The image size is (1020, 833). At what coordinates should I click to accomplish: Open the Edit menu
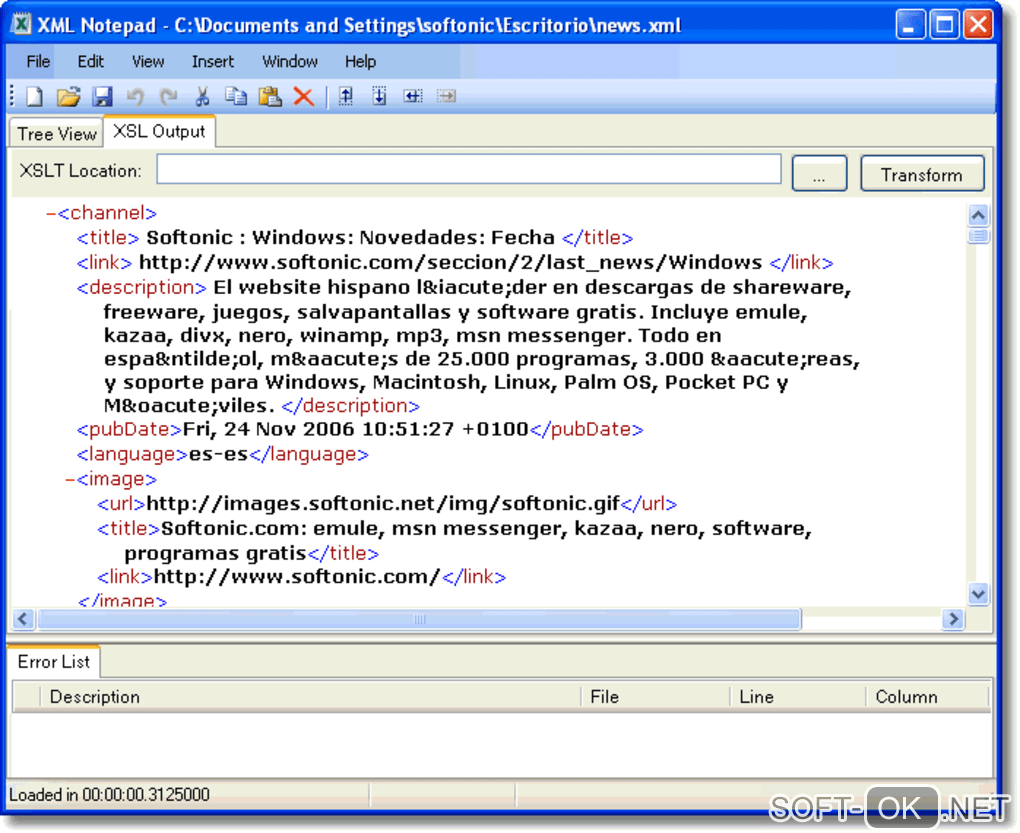pos(90,62)
